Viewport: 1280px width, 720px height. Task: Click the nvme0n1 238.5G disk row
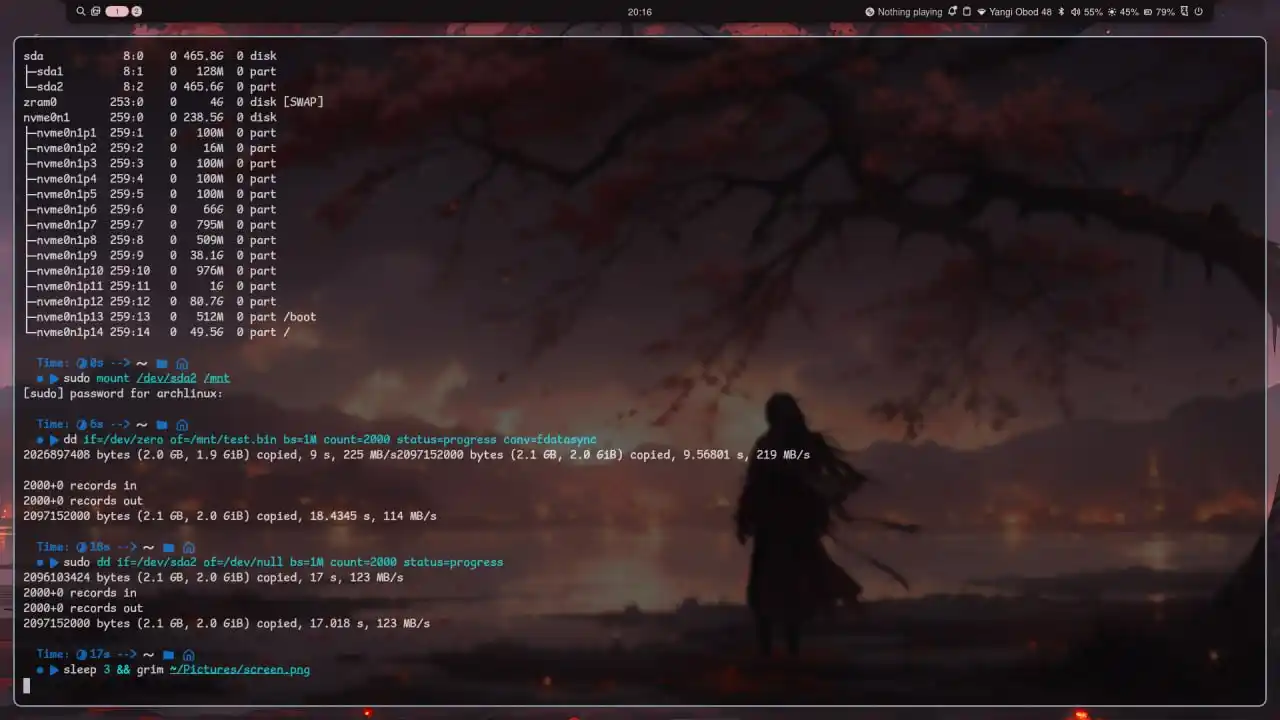pos(150,118)
